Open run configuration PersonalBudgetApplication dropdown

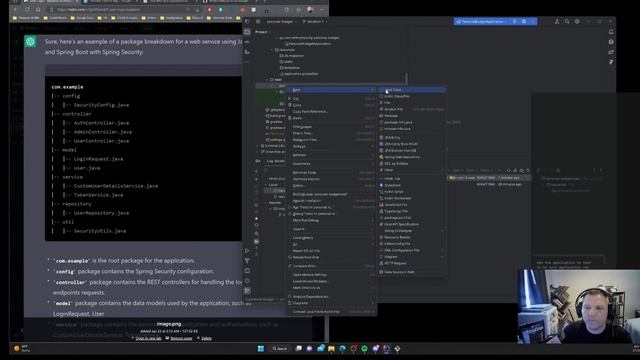[482, 21]
